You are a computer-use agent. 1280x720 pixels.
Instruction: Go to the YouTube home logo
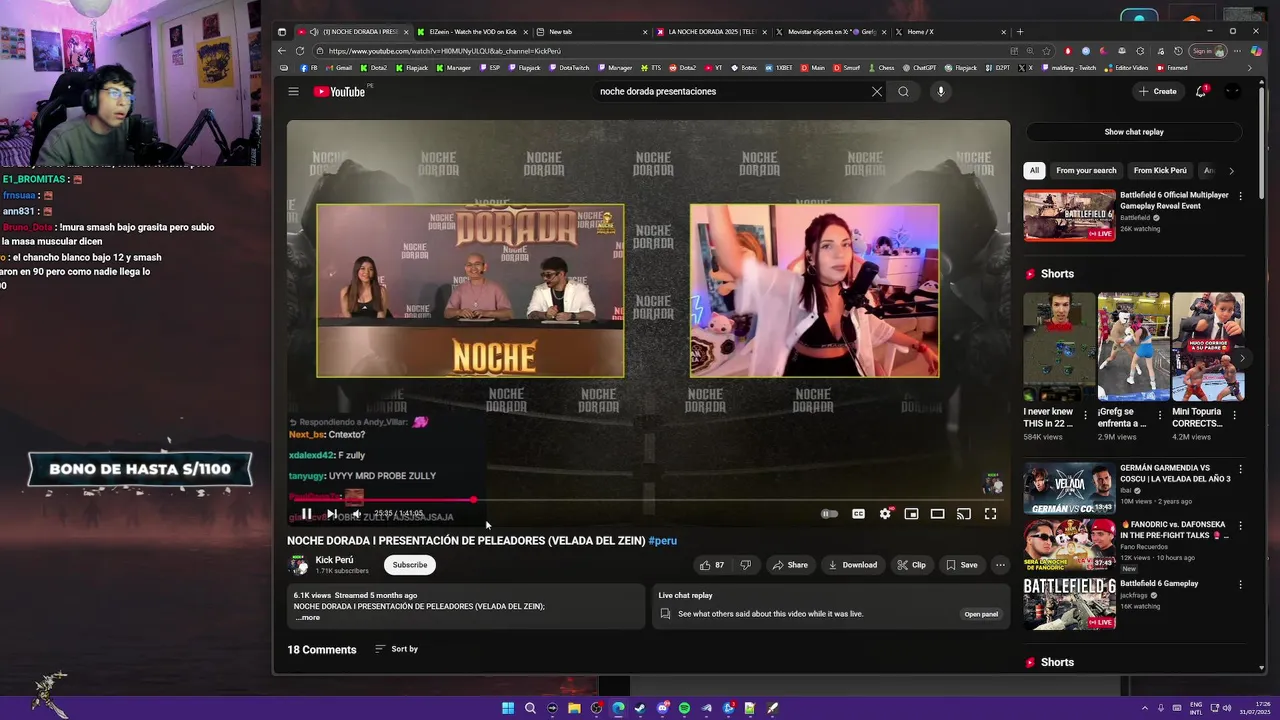tap(340, 91)
